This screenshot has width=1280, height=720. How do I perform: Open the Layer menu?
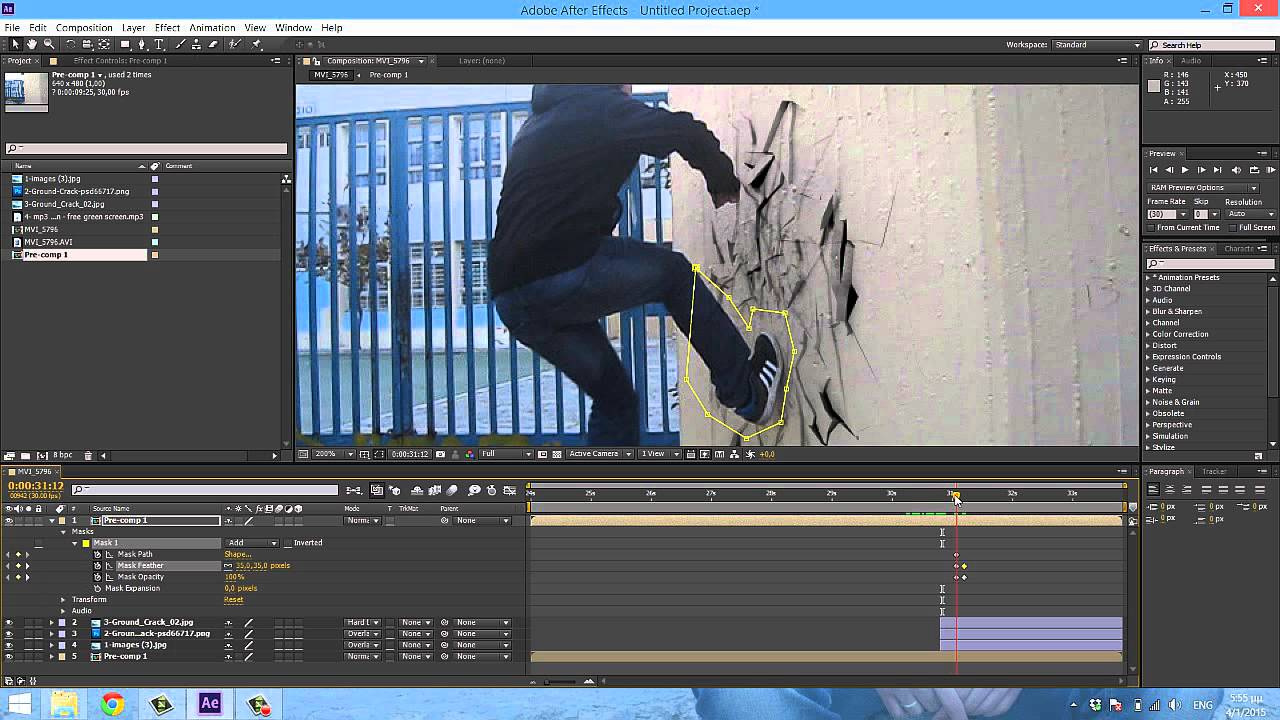pos(133,28)
